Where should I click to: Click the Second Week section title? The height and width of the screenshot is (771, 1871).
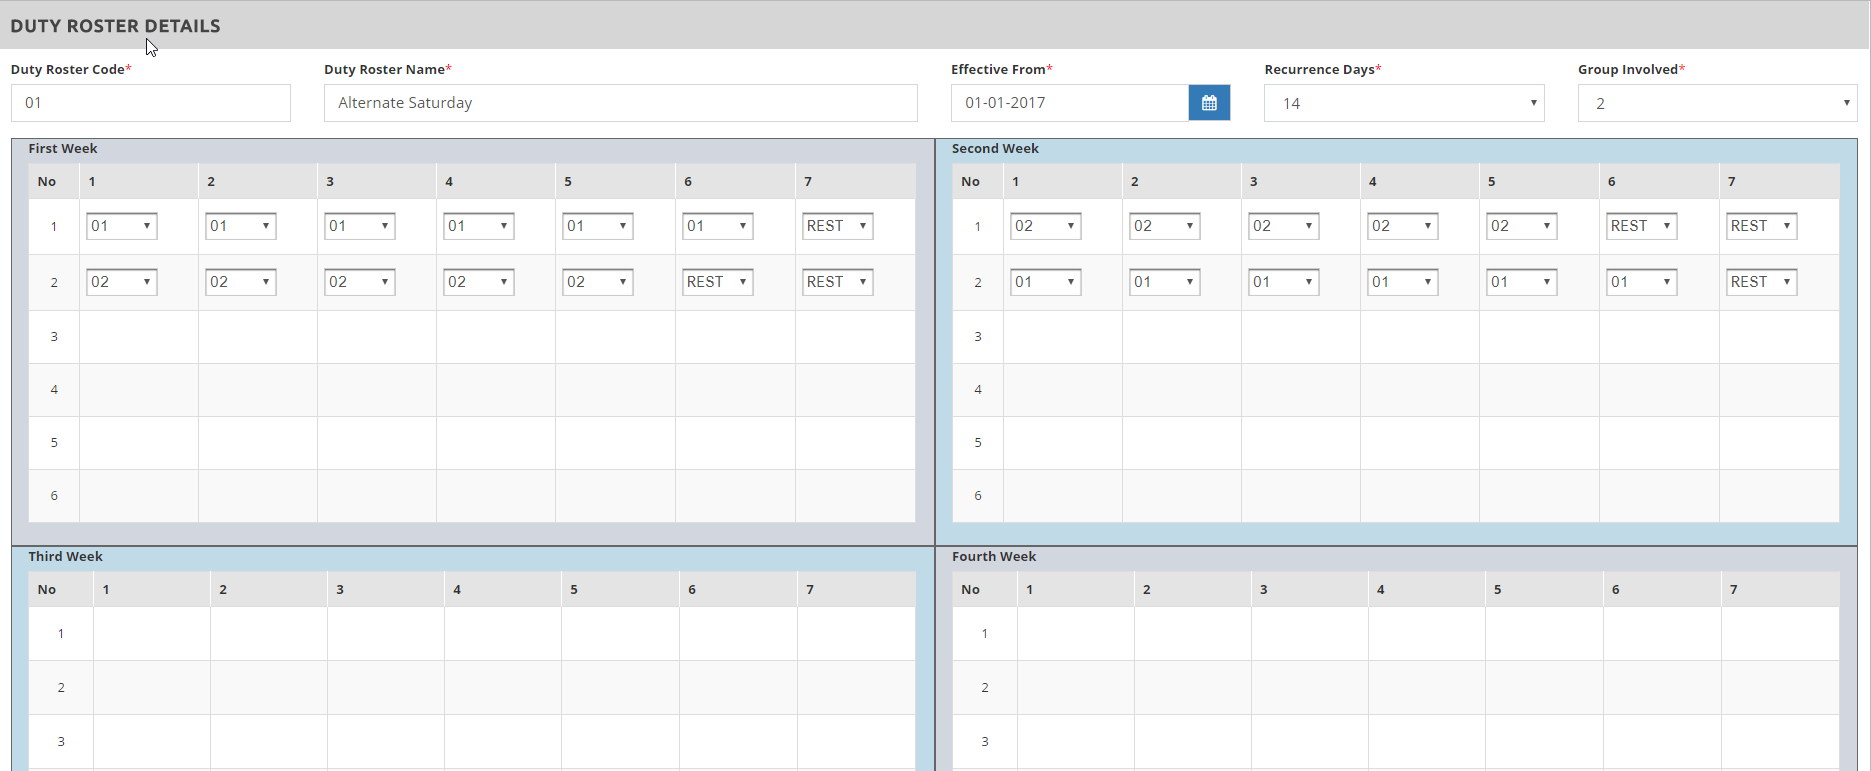(x=995, y=148)
